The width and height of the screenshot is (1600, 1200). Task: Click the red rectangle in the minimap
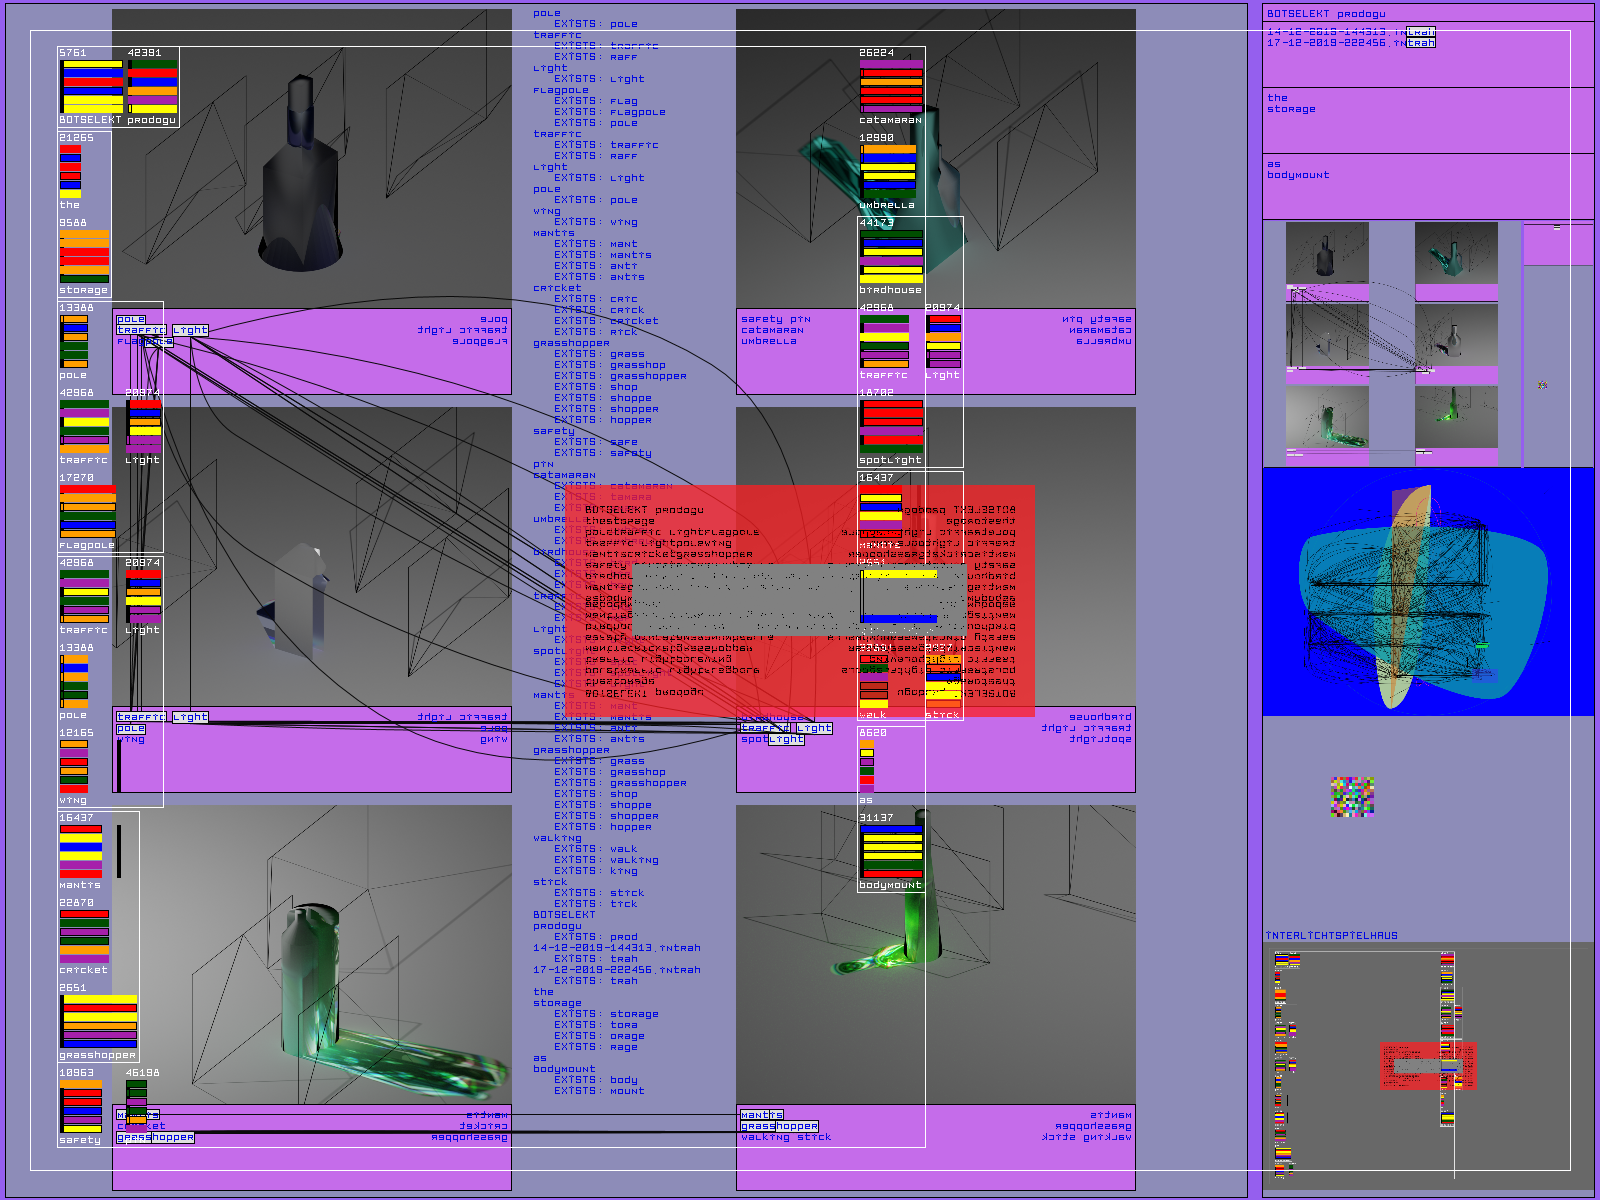[1428, 1066]
